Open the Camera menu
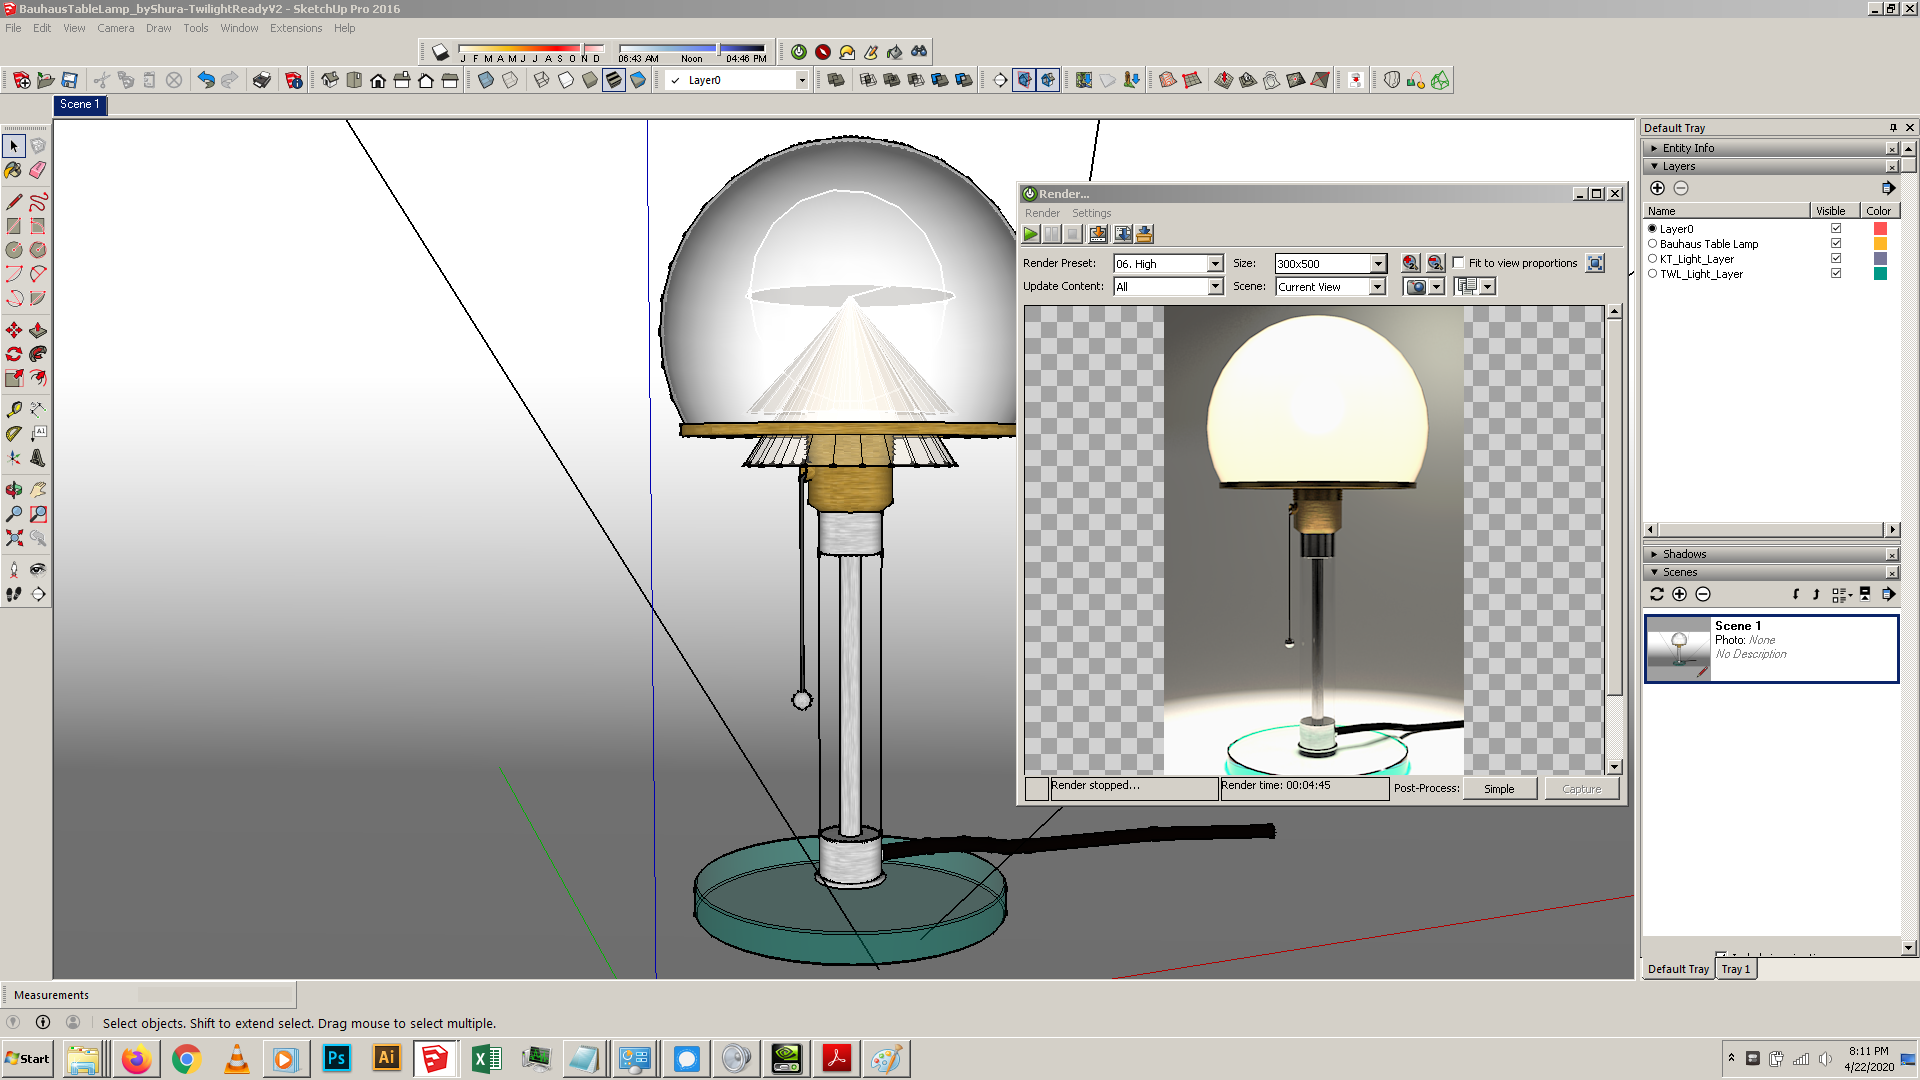 (x=115, y=28)
